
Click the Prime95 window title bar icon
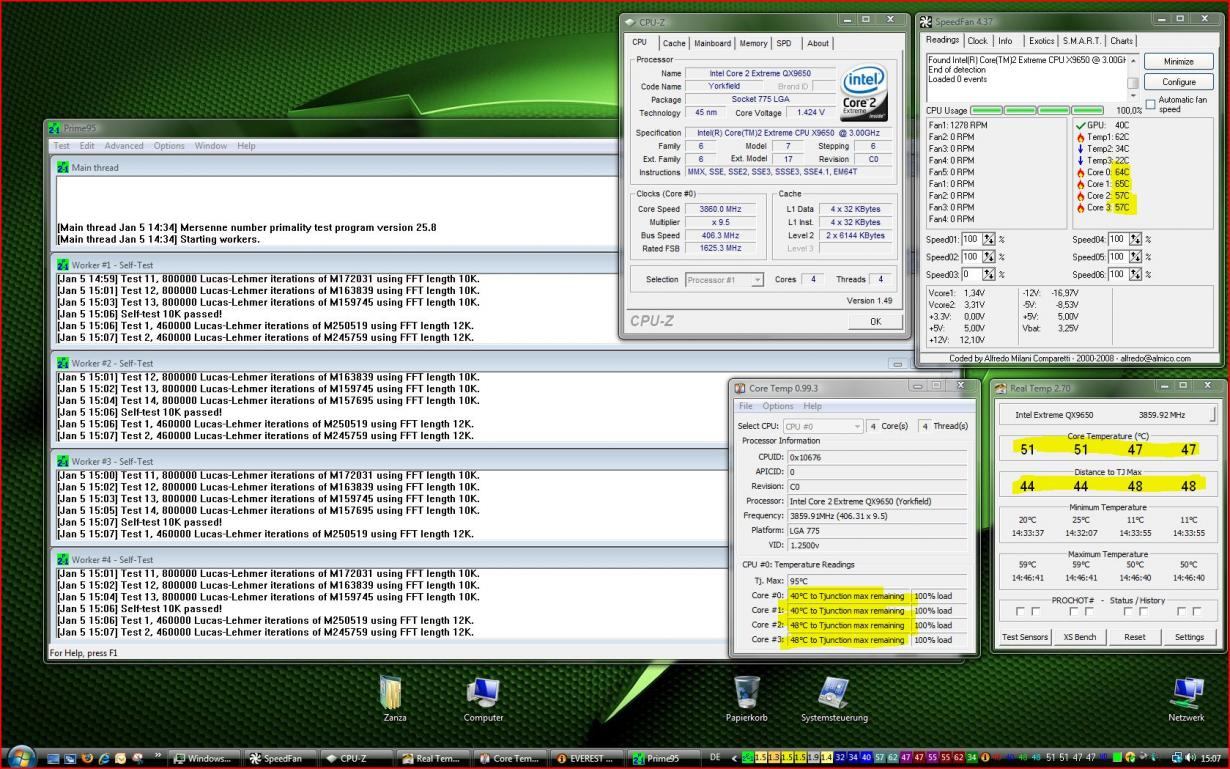[x=55, y=128]
